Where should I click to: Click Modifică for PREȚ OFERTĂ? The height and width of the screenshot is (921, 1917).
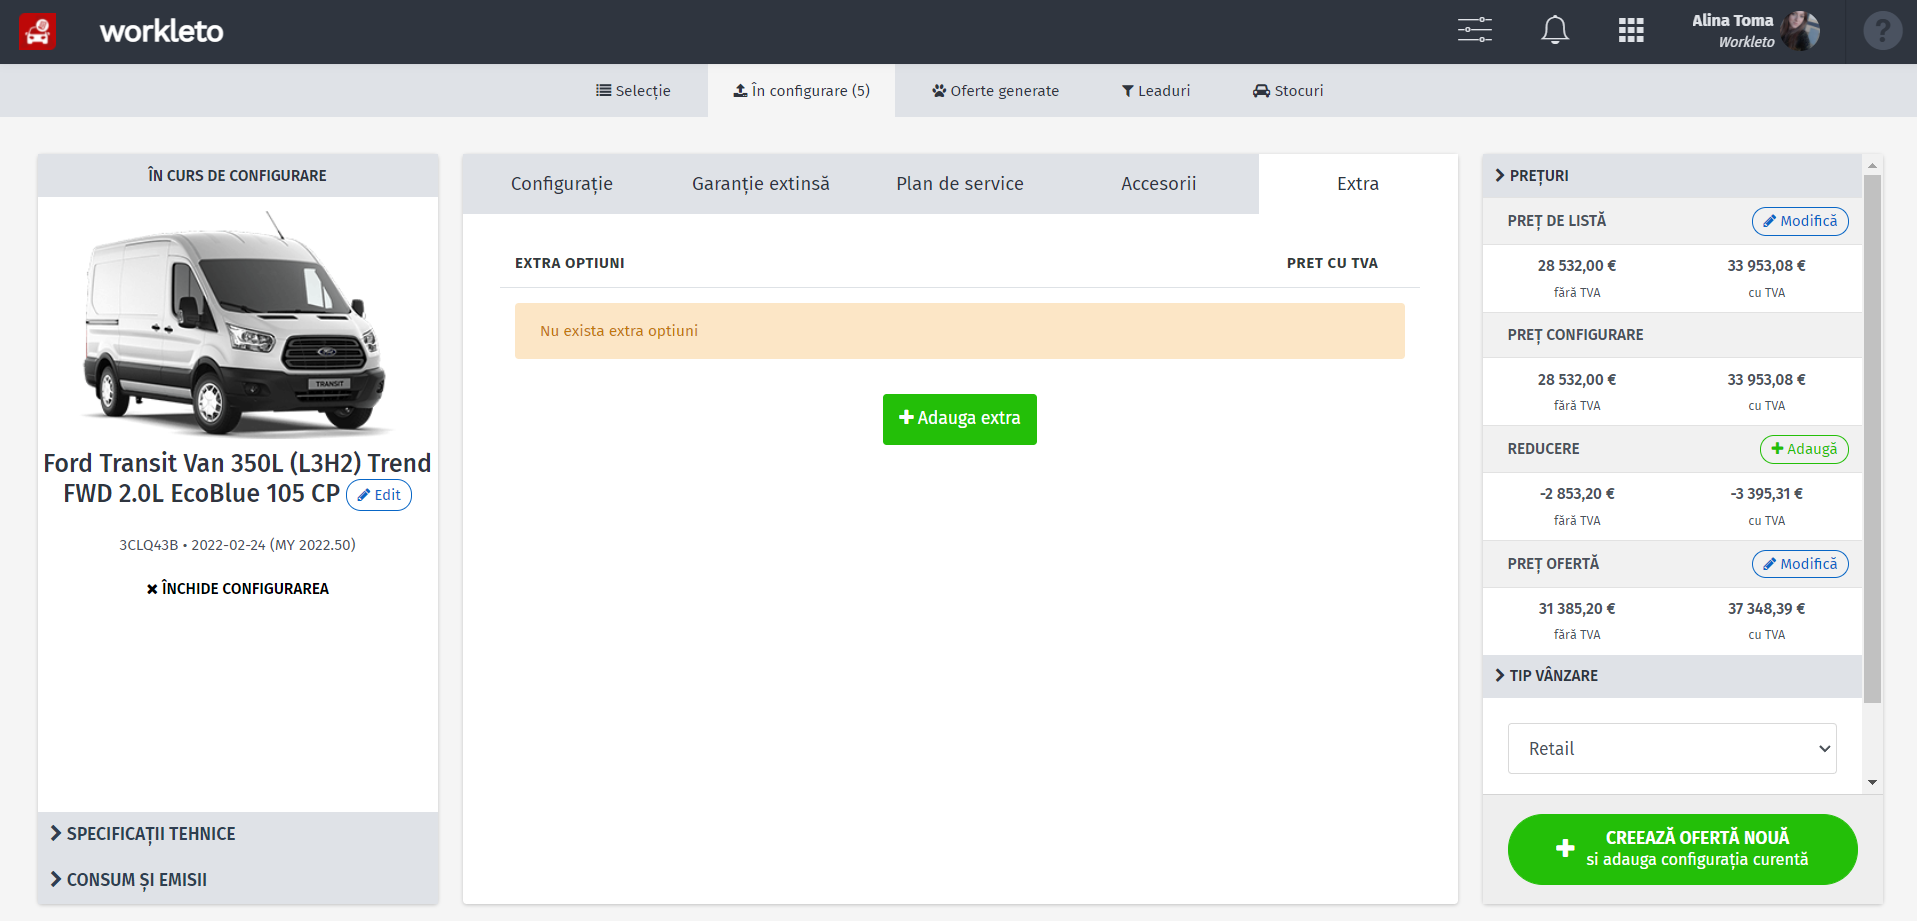[1800, 564]
